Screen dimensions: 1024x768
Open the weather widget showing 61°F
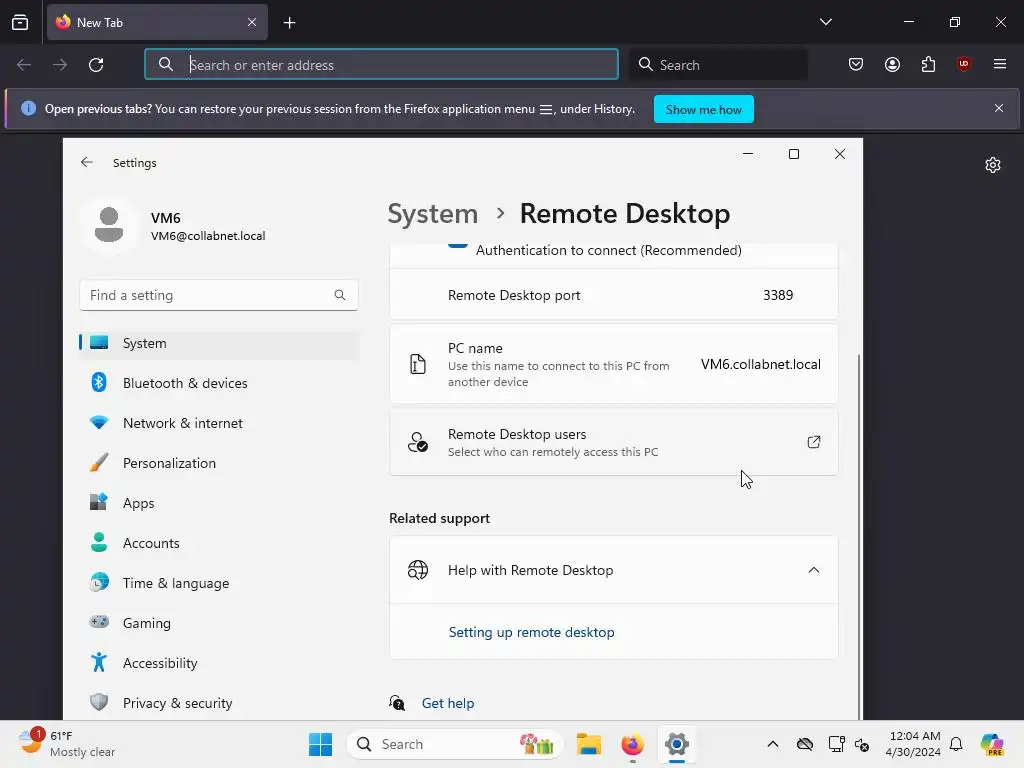point(67,744)
